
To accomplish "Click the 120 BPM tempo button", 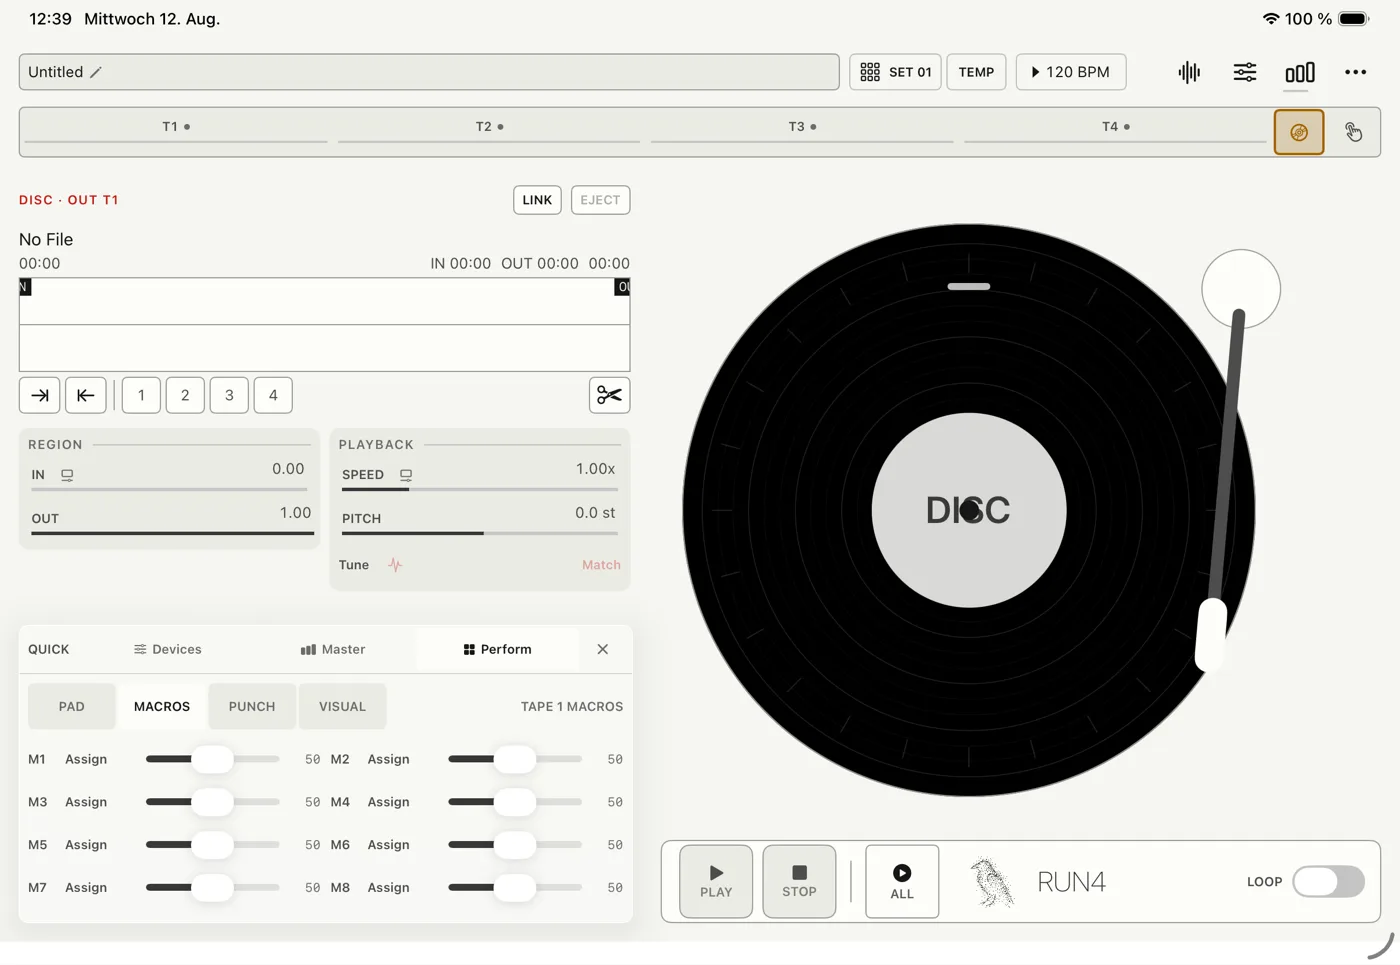I will pyautogui.click(x=1071, y=72).
